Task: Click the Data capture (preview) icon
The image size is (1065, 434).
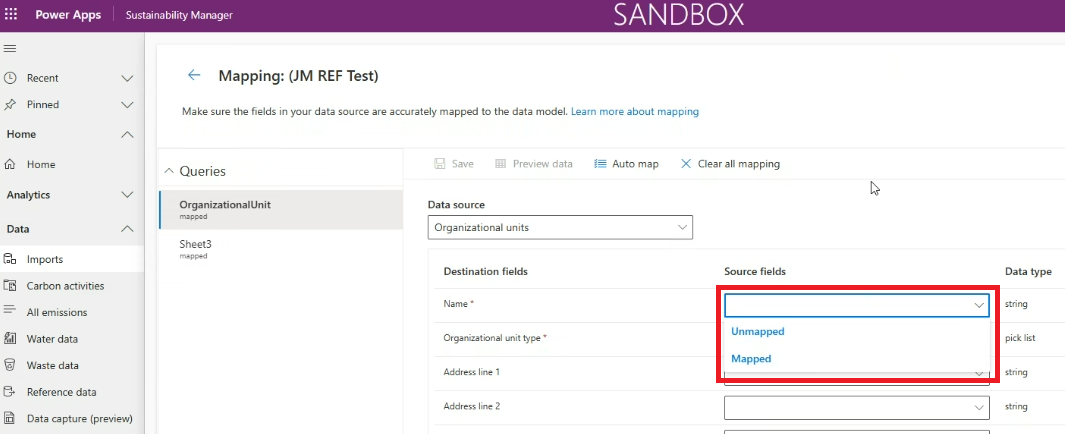Action: [10, 418]
